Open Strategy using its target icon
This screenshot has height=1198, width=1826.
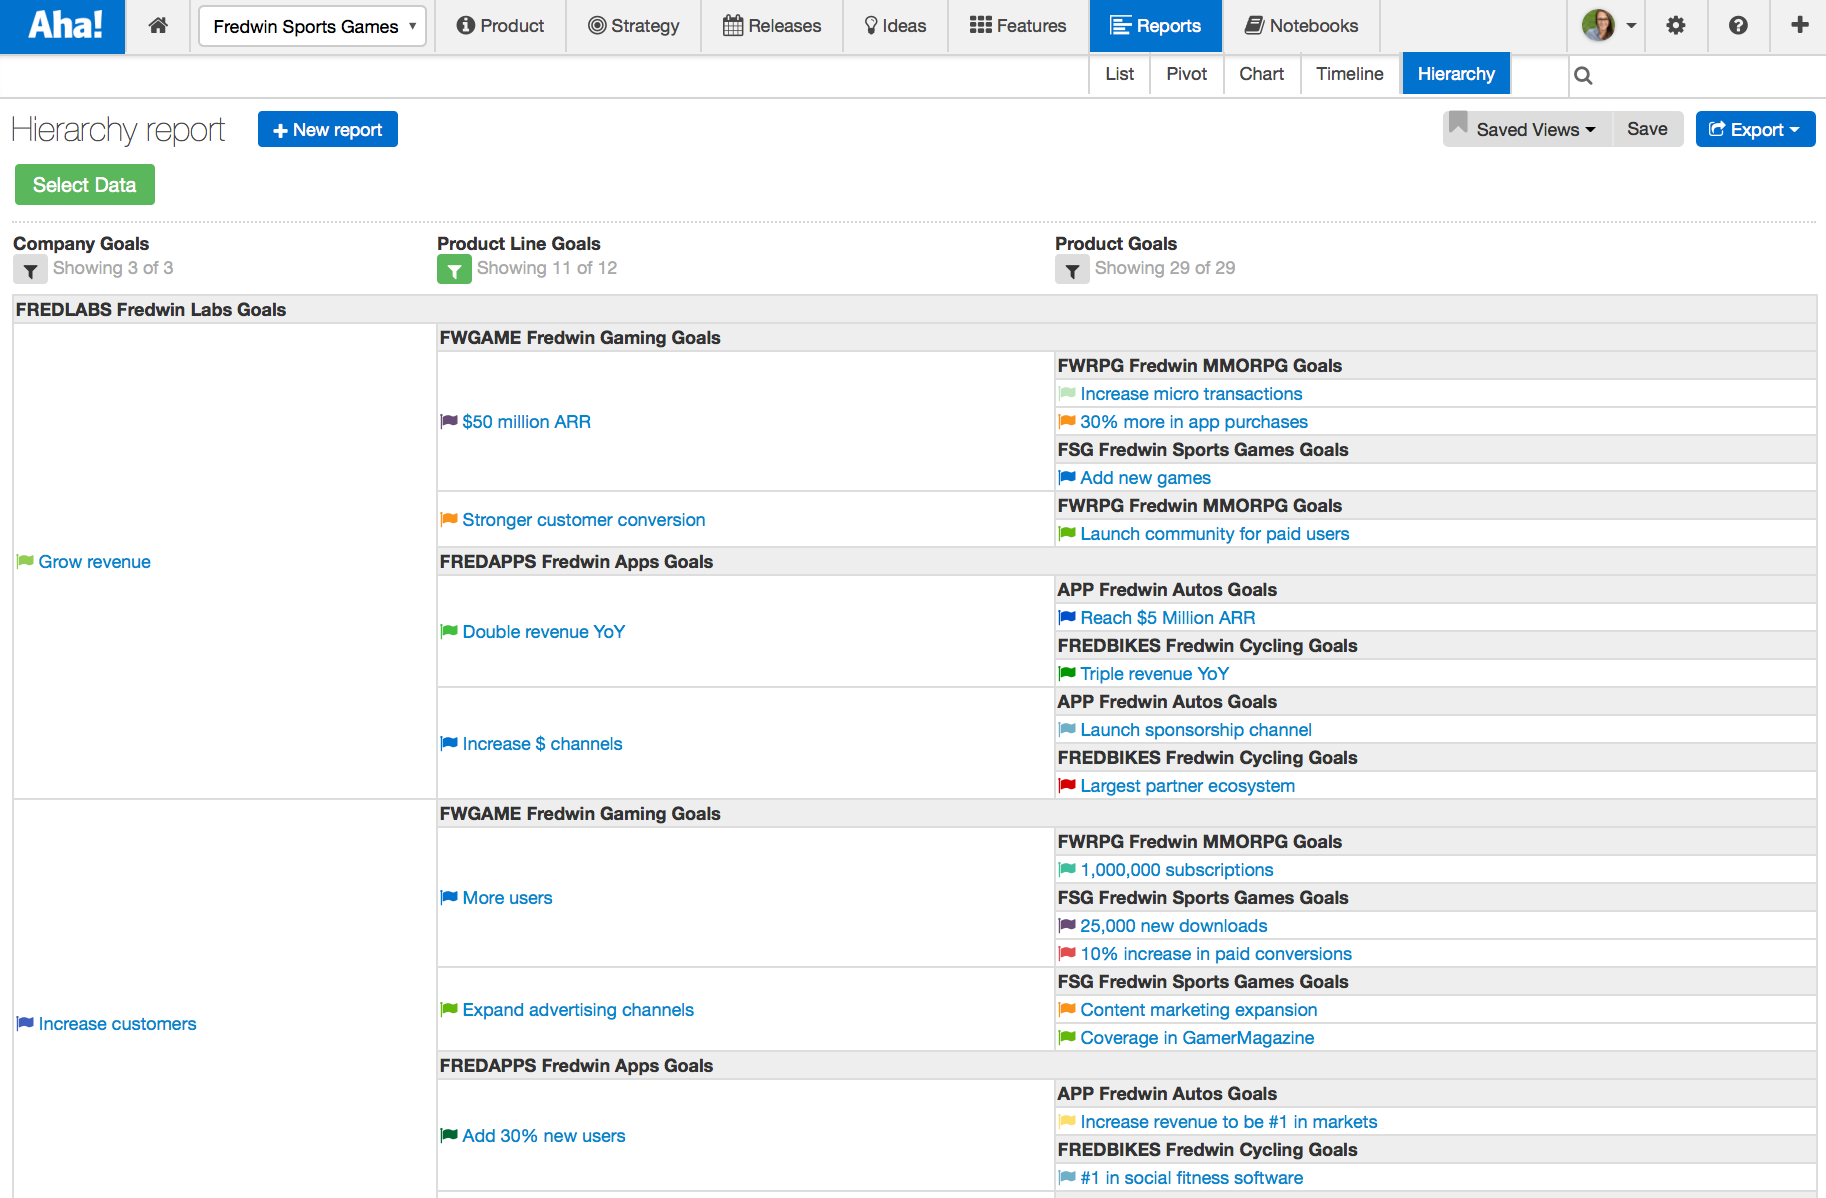point(597,26)
